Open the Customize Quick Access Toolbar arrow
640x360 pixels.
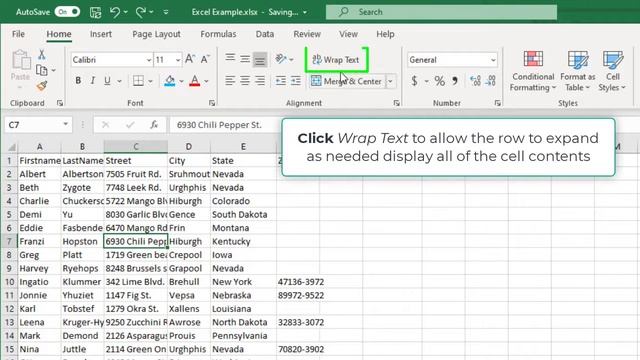point(166,12)
